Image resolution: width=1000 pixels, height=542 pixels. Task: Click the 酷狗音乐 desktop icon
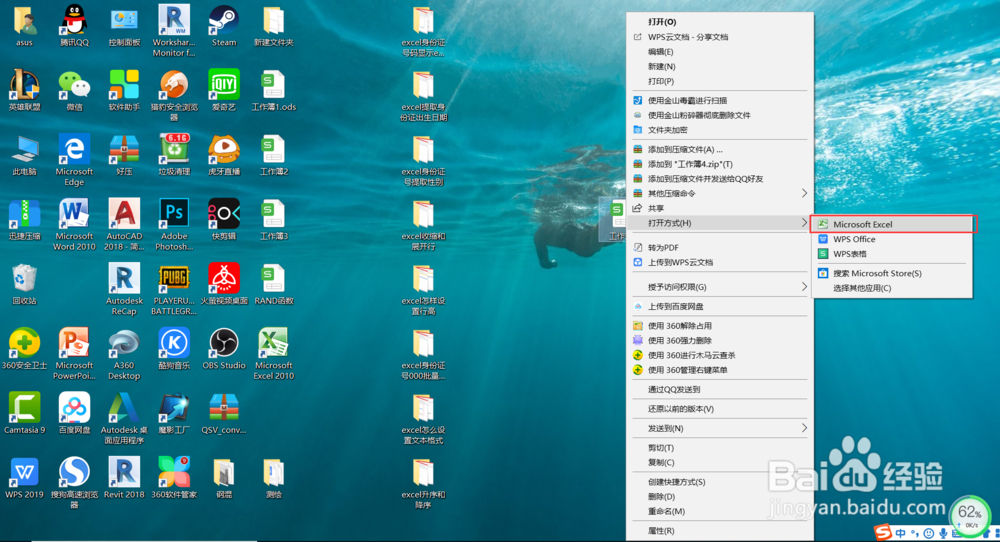(x=173, y=349)
